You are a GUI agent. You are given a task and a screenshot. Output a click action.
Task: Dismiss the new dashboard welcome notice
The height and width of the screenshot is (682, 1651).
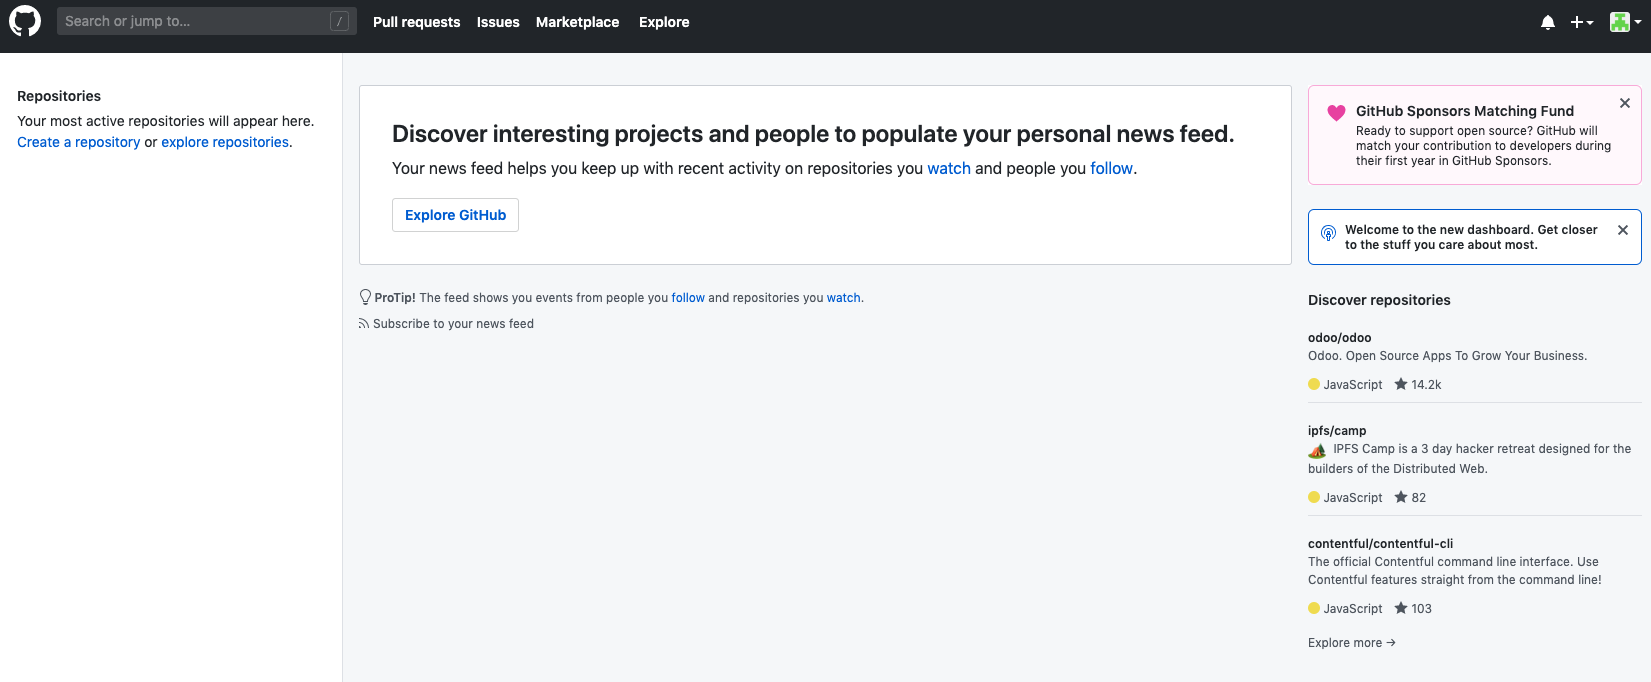[x=1623, y=230]
